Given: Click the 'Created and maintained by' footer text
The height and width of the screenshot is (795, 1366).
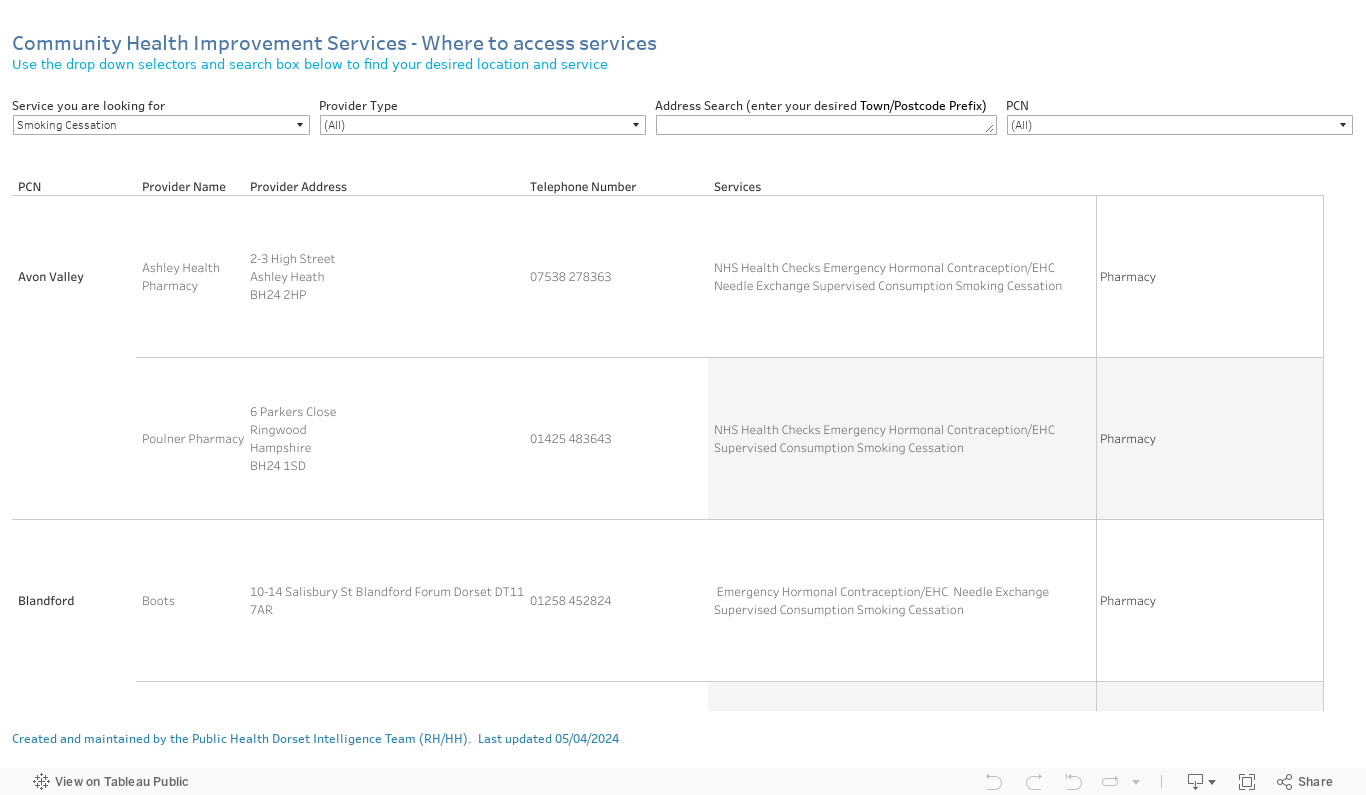Looking at the screenshot, I should pyautogui.click(x=315, y=739).
